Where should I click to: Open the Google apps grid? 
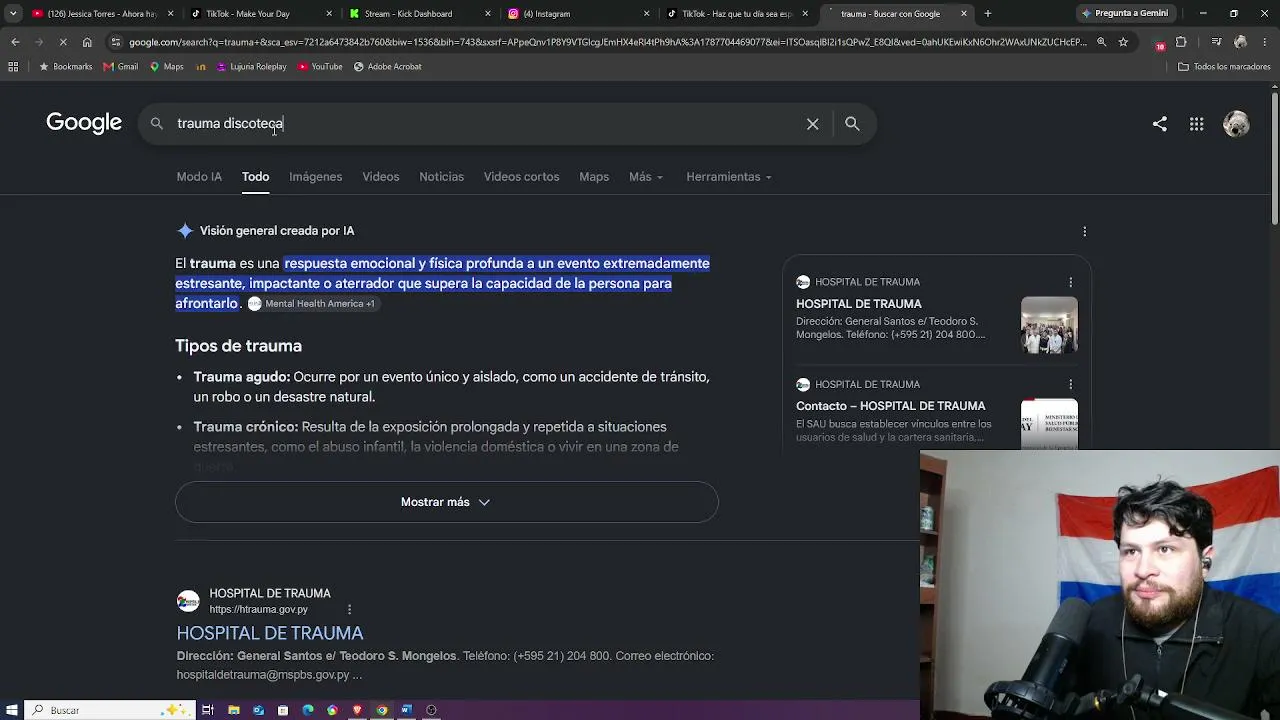click(x=1196, y=124)
